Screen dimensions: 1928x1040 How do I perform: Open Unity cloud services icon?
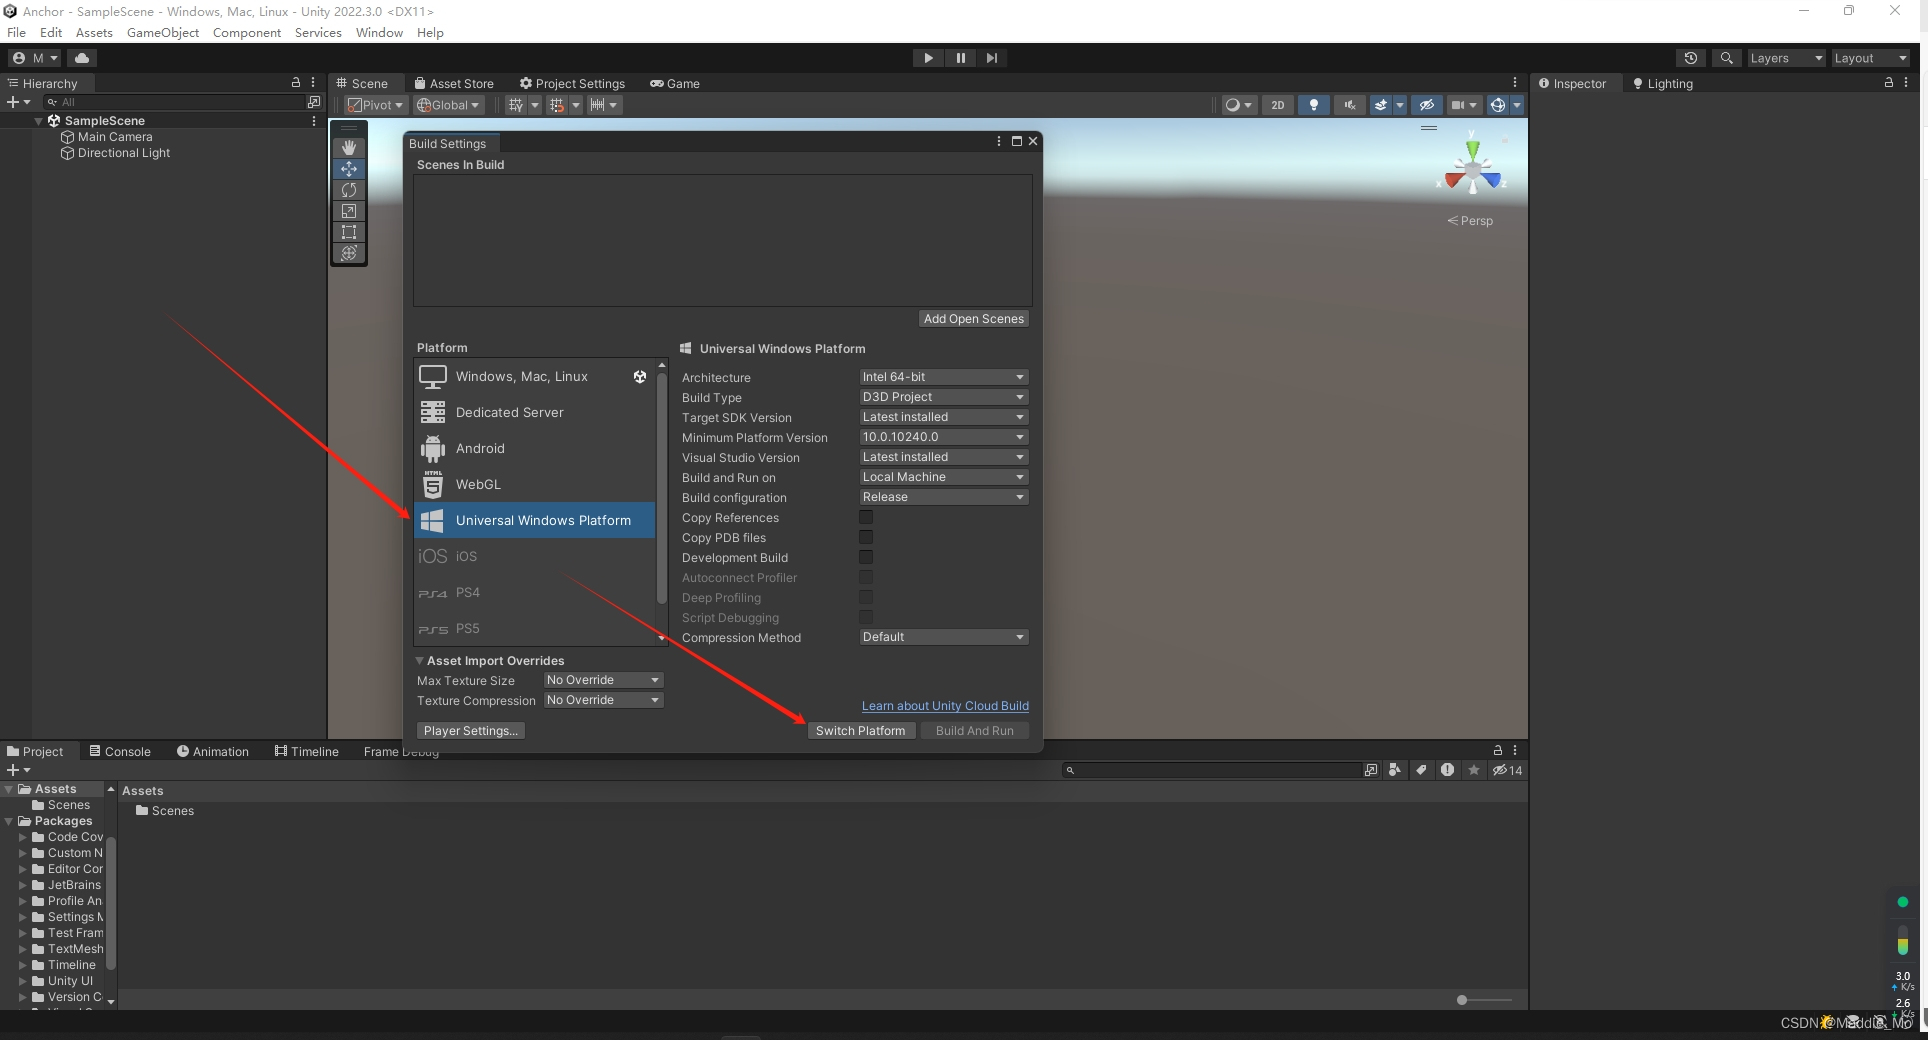pos(82,58)
